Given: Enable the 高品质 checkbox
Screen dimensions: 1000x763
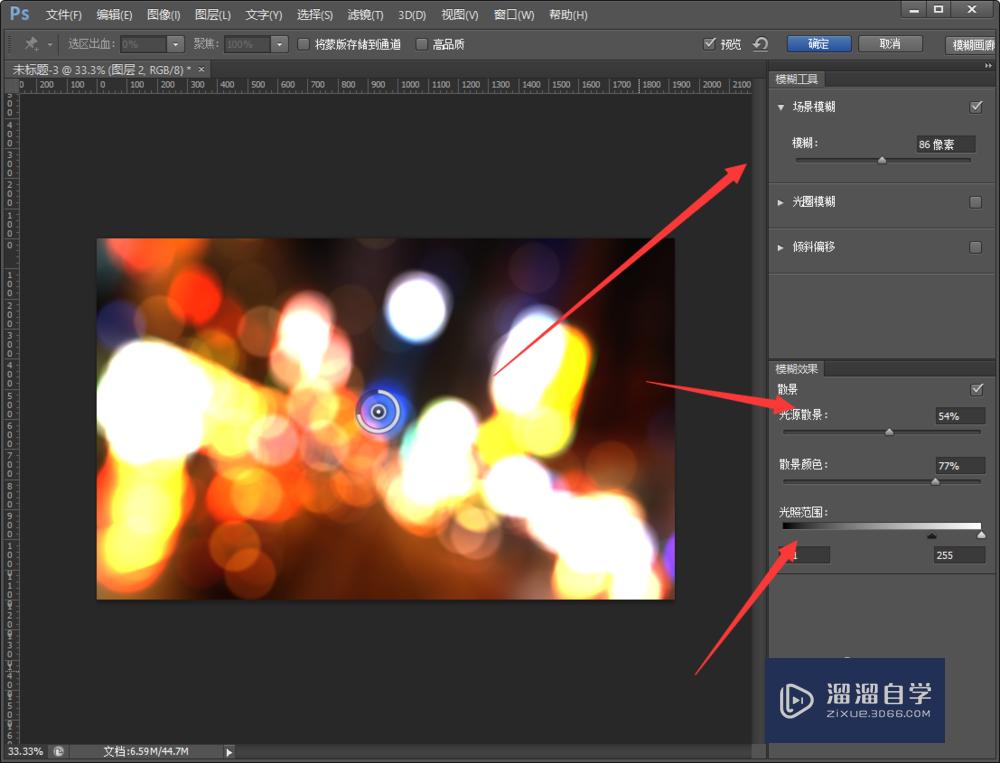Looking at the screenshot, I should [x=421, y=44].
